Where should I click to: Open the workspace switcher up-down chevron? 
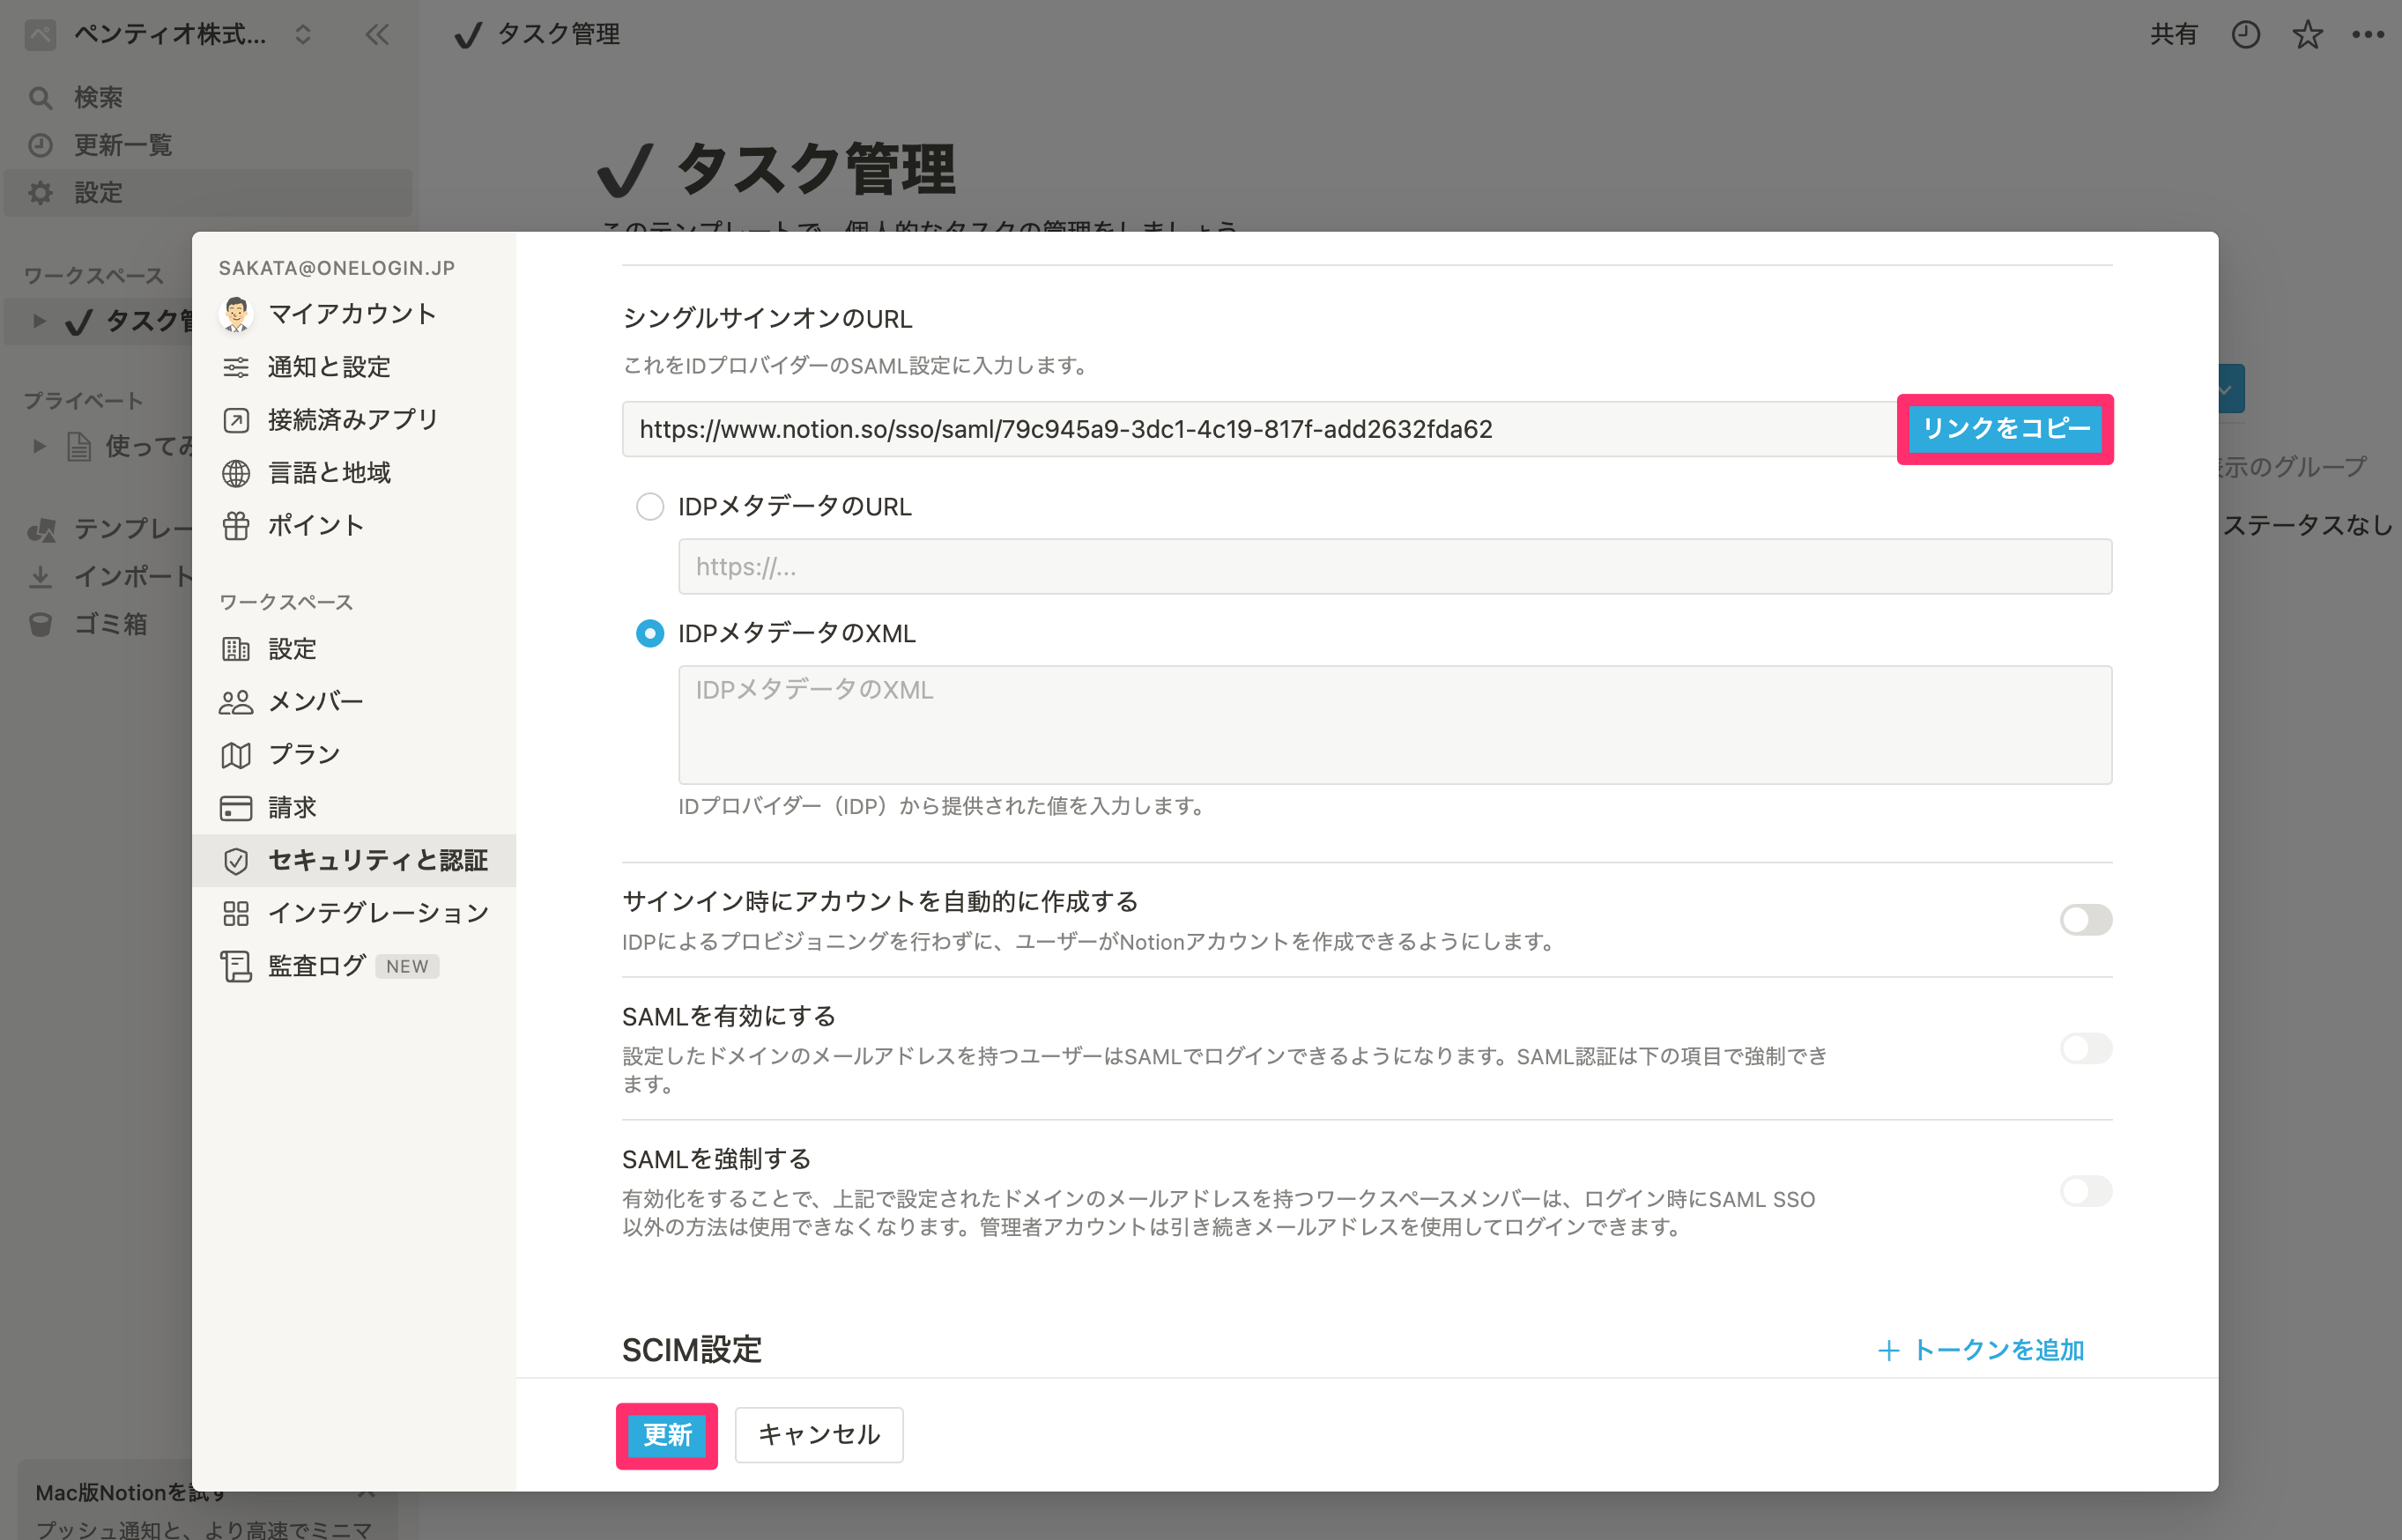click(x=303, y=35)
